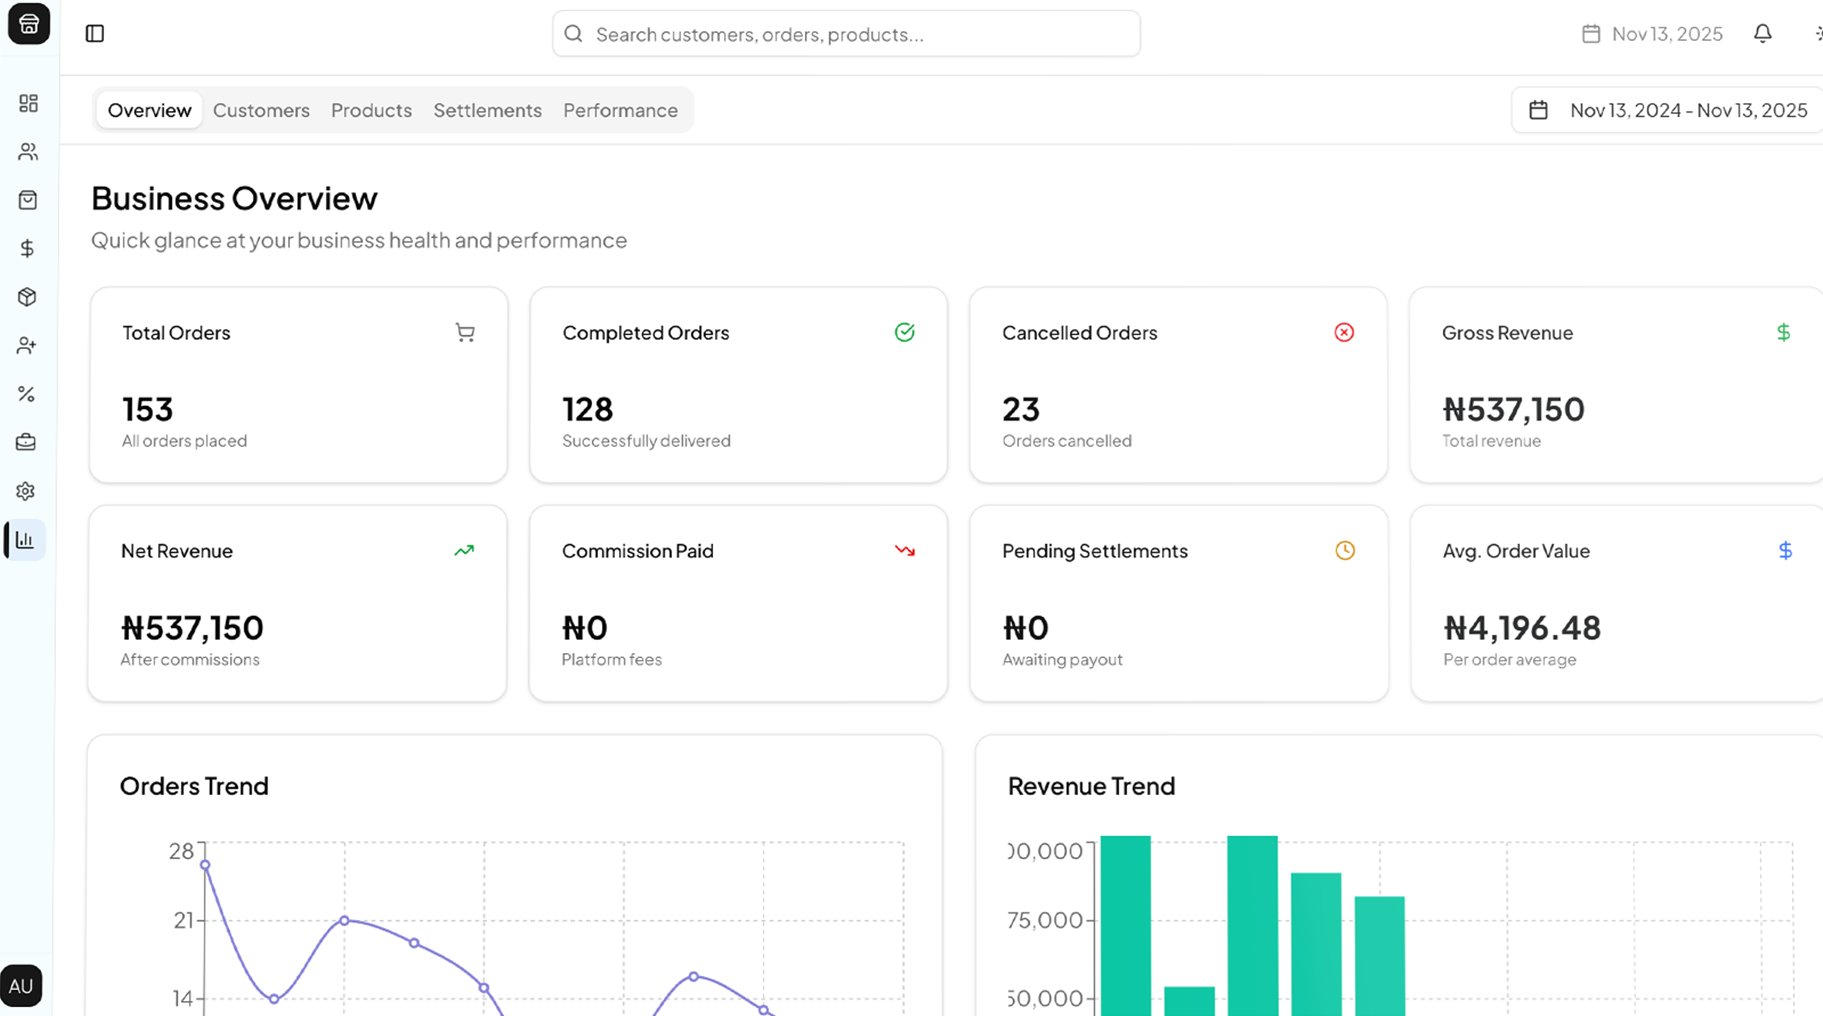Click the blue dollar icon on Avg. Order Value
Image resolution: width=1823 pixels, height=1016 pixels.
tap(1785, 550)
